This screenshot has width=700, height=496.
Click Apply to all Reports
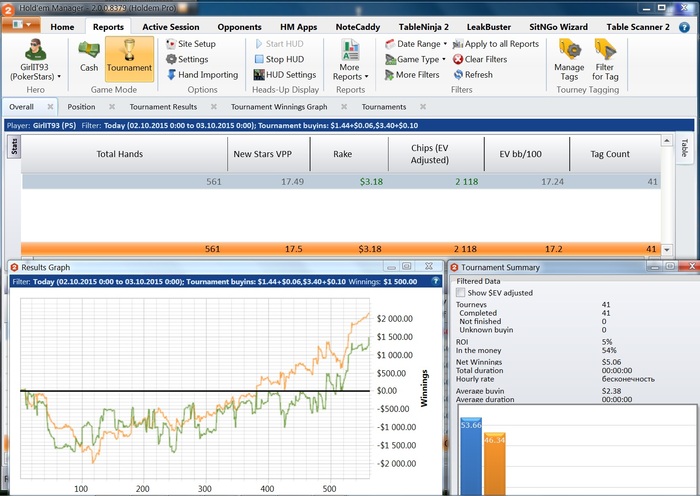click(x=496, y=44)
